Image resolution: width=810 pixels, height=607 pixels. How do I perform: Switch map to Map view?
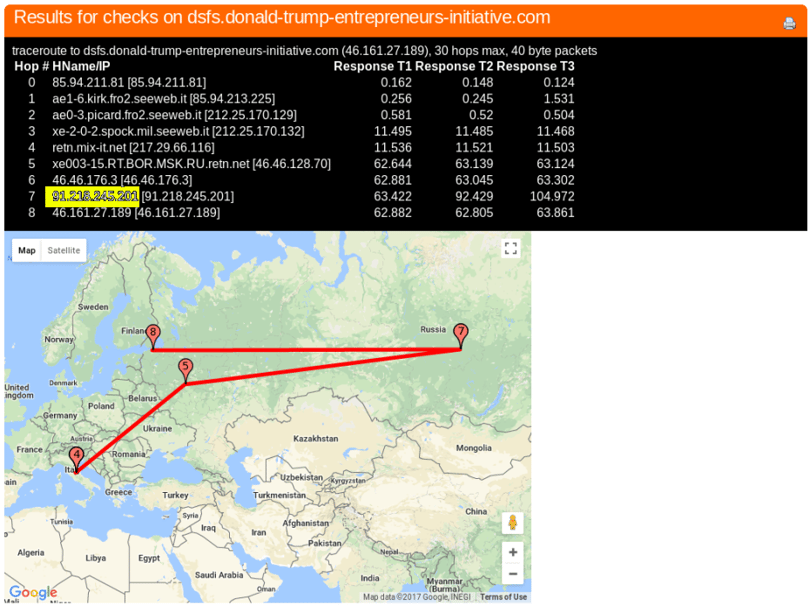tap(27, 251)
